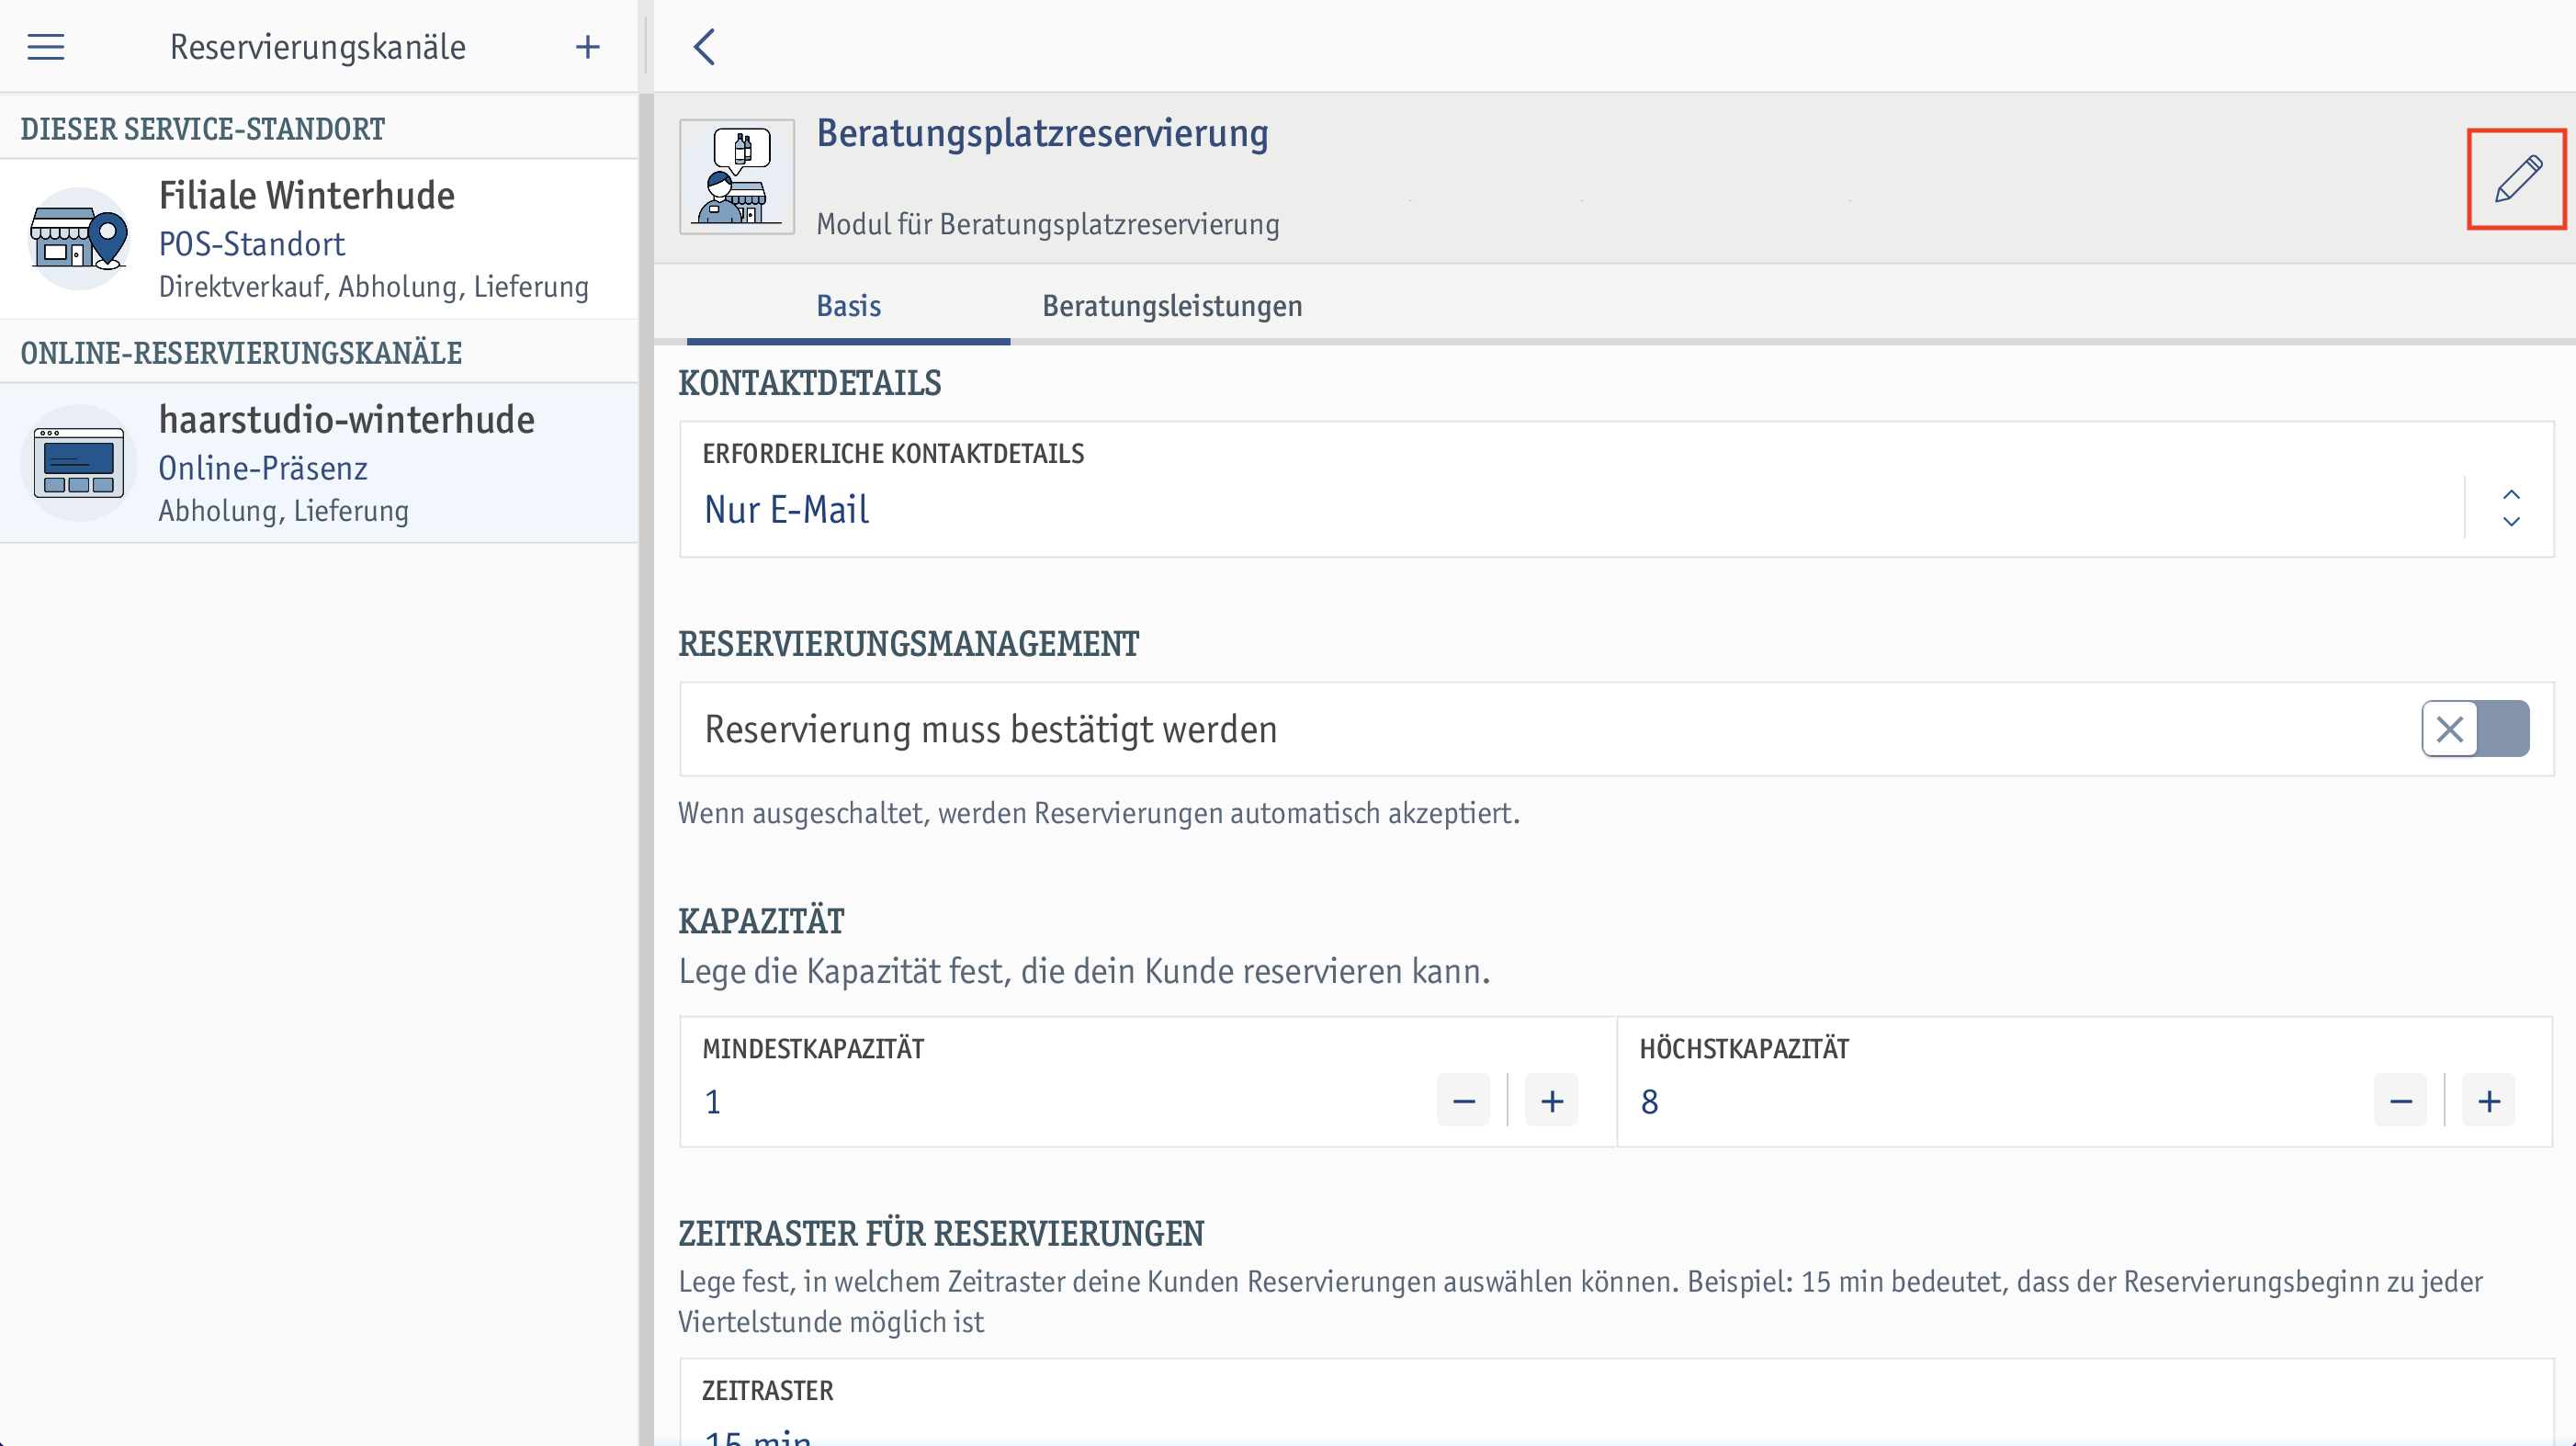Screen dimensions: 2576x1446
Task: Click the haarstudio-winterhude online presence icon
Action: tap(79, 463)
